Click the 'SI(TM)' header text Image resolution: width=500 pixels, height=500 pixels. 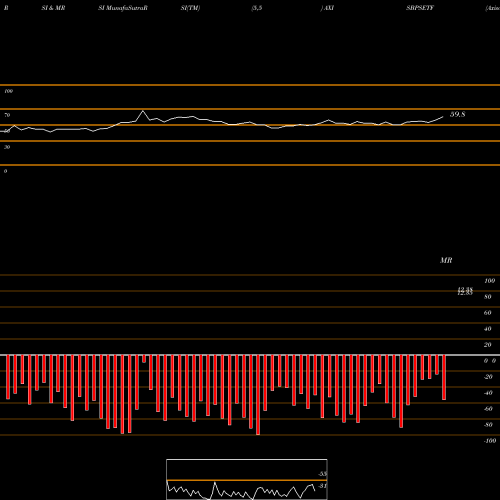[190, 8]
